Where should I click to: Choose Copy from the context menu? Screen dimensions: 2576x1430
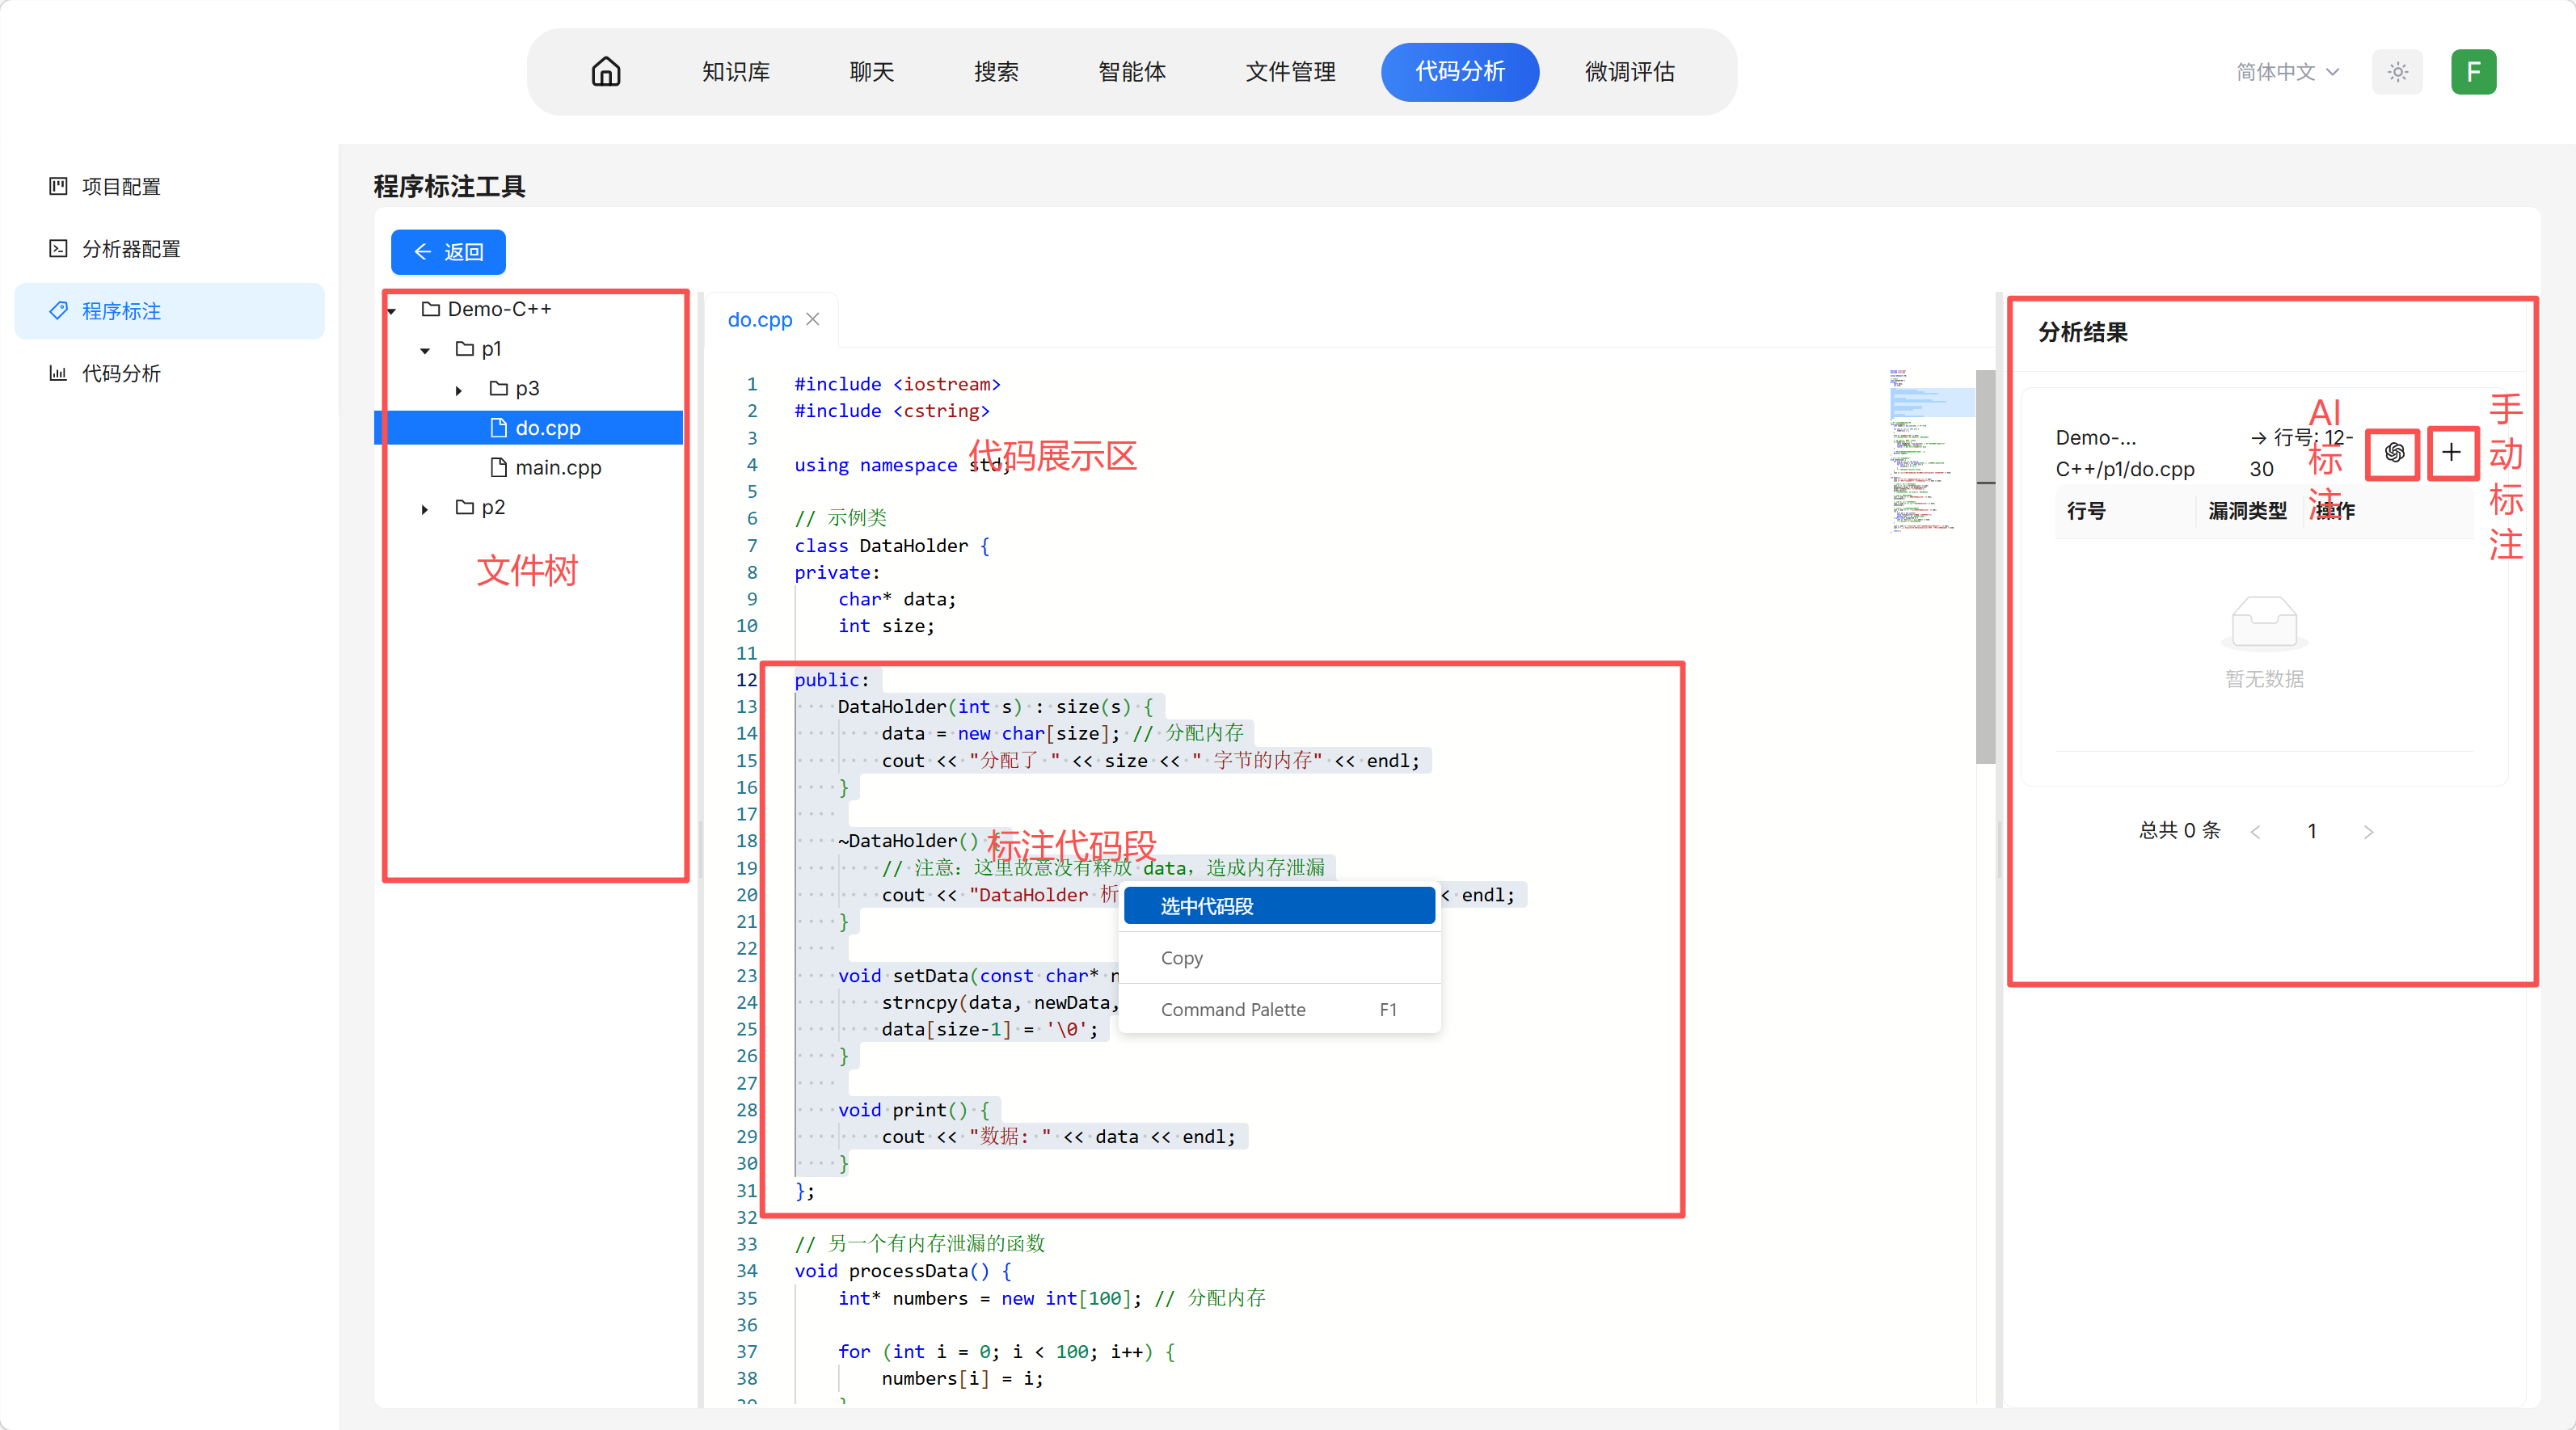(x=1182, y=958)
